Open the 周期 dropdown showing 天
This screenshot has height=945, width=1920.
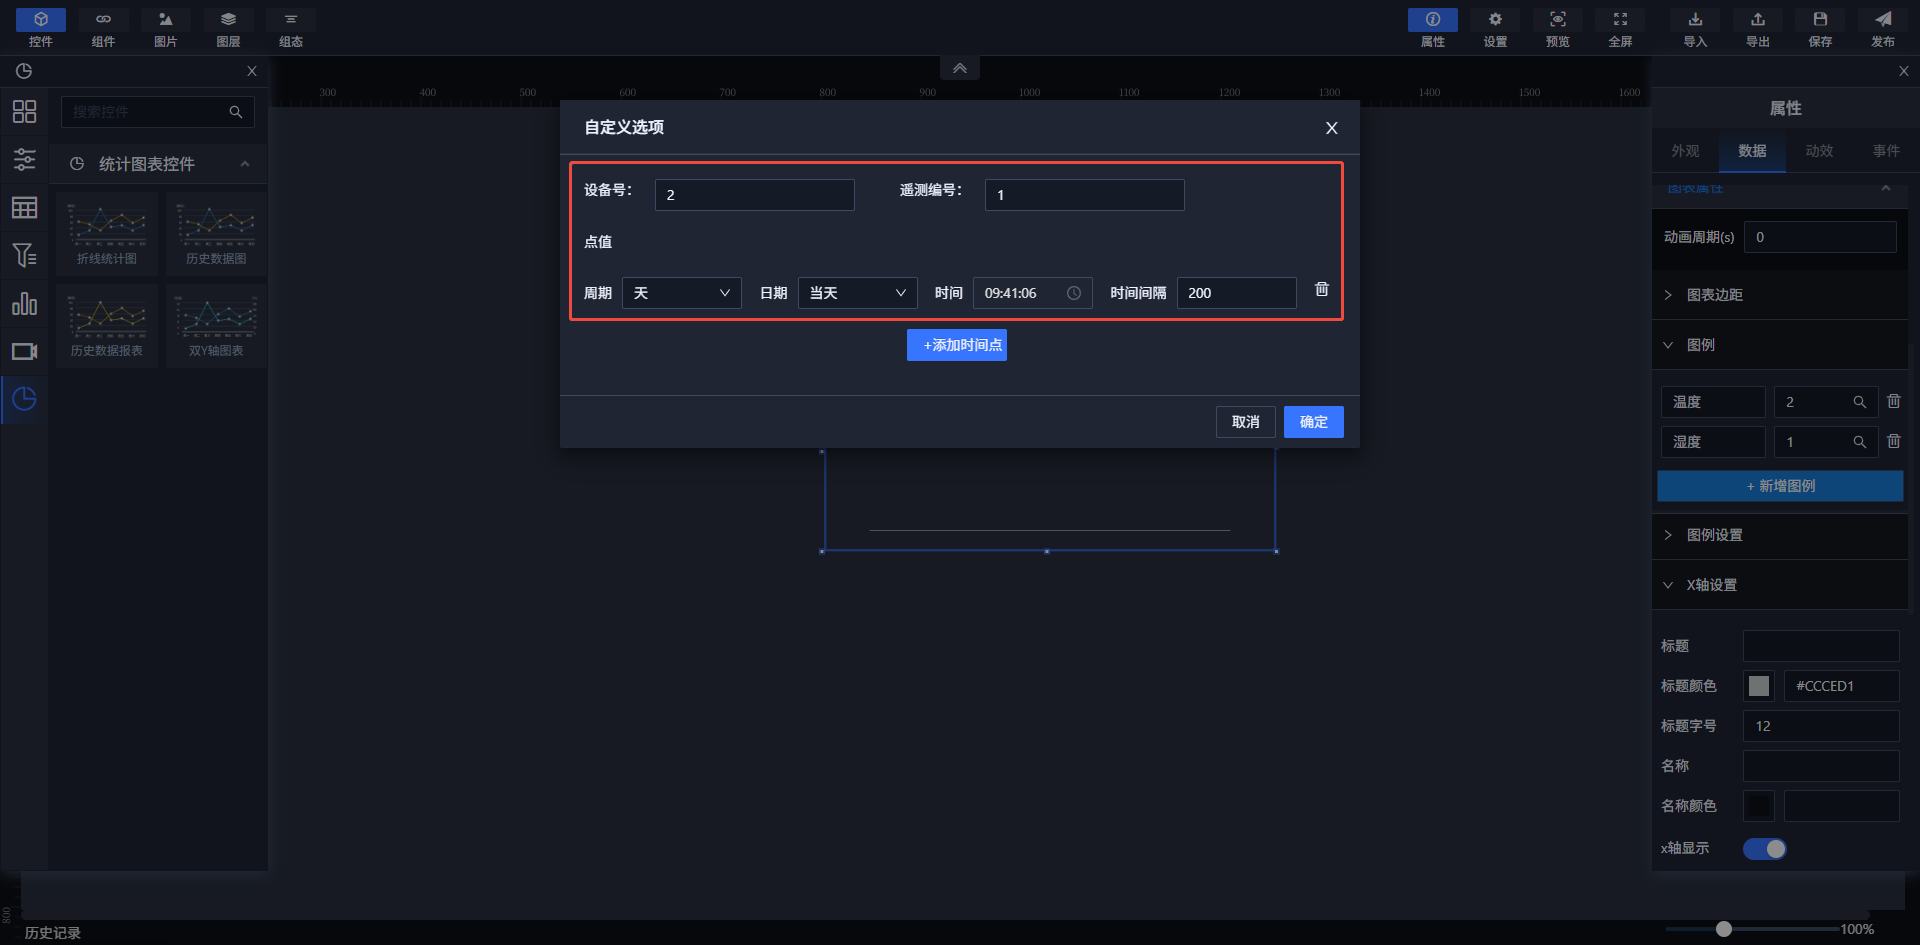[x=682, y=293]
